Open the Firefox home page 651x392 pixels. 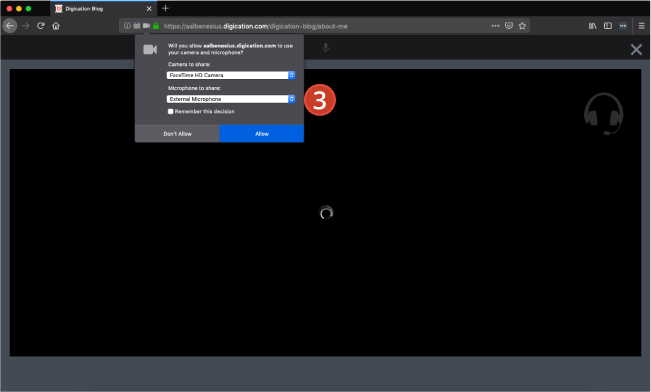[56, 26]
